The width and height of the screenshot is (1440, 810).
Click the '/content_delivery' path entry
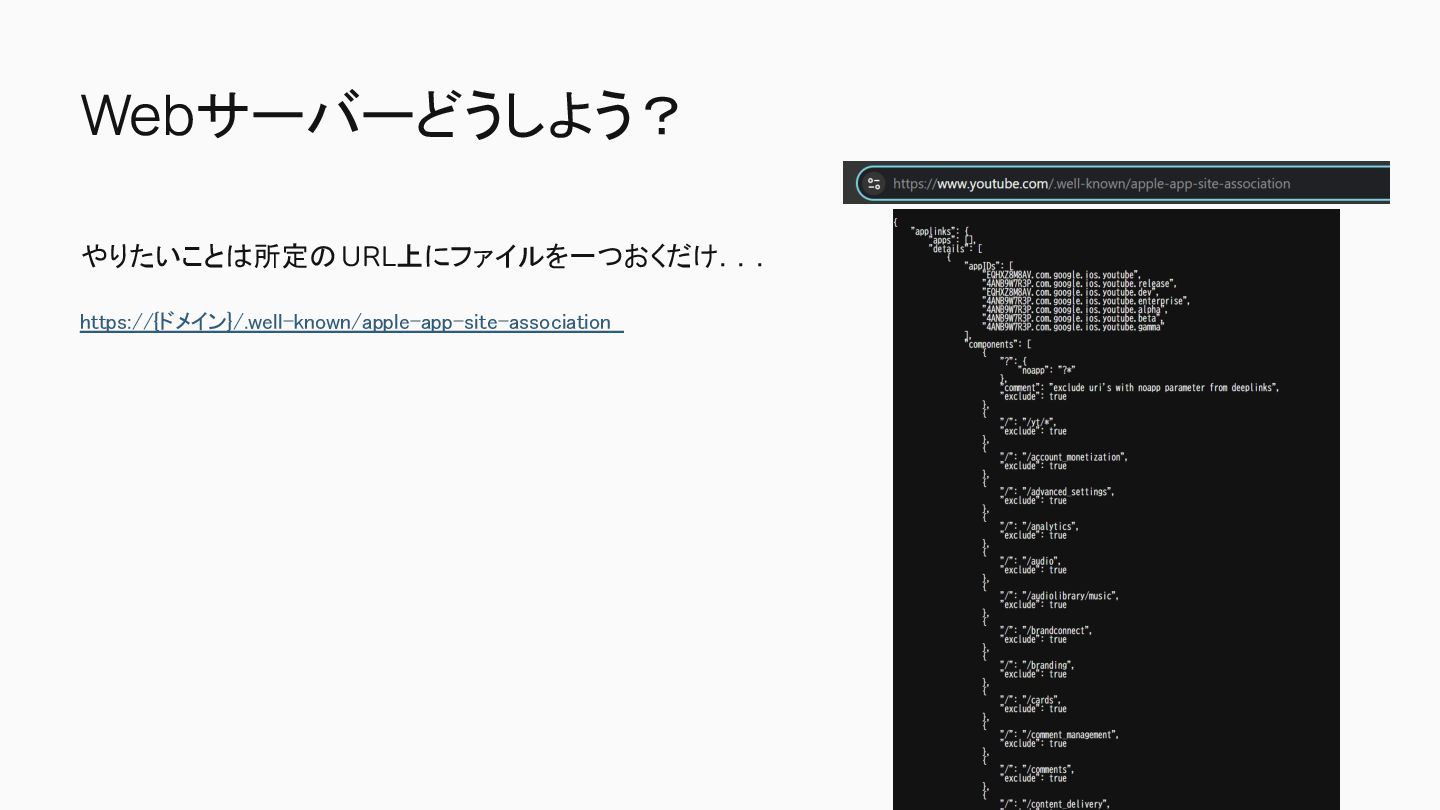(1056, 804)
